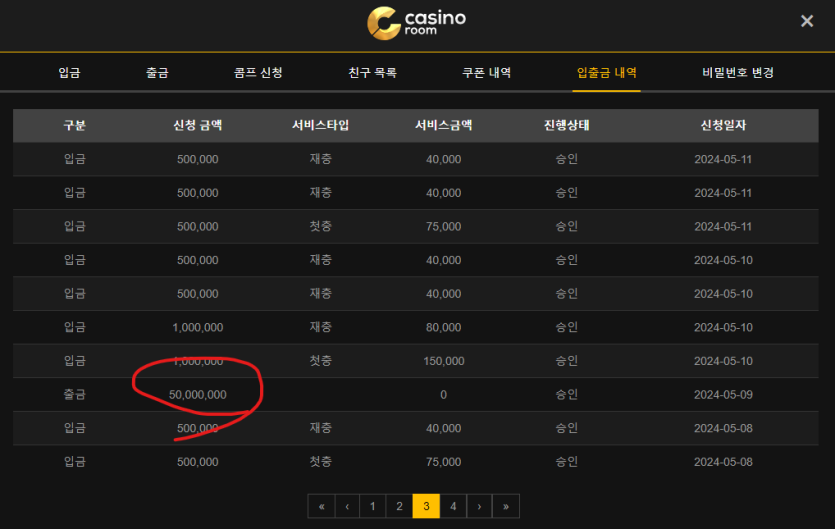This screenshot has height=529, width=835.
Task: Open the 콤프 신청 tab
Action: coord(258,73)
